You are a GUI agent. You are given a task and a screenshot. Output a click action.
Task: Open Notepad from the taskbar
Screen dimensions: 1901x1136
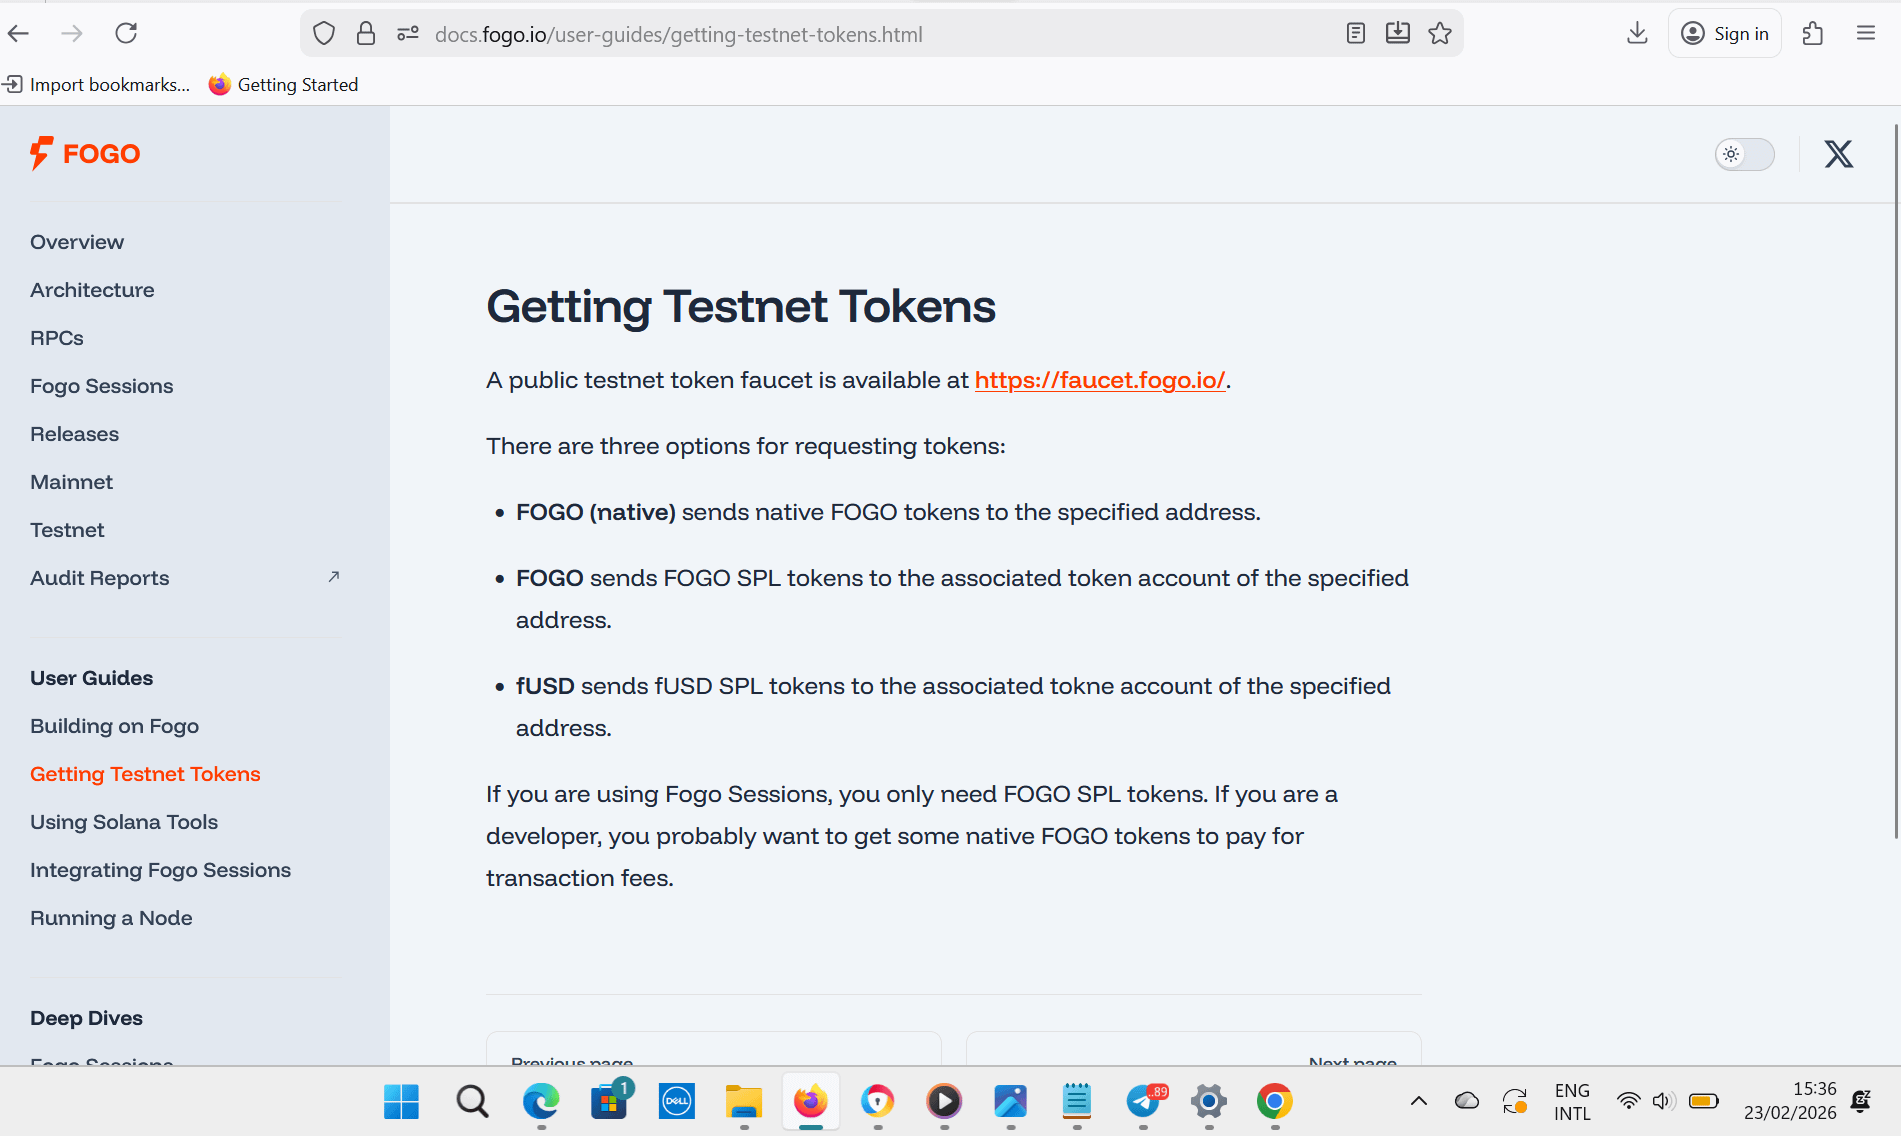pos(1077,1102)
